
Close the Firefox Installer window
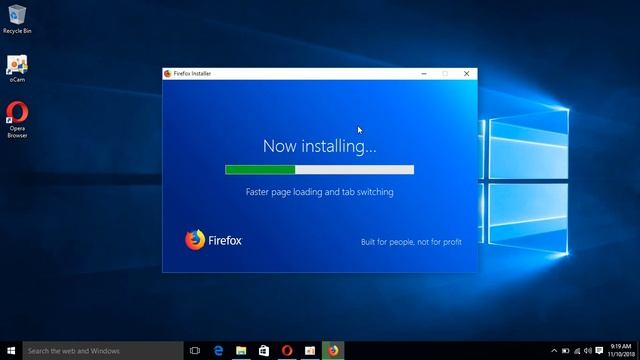467,73
